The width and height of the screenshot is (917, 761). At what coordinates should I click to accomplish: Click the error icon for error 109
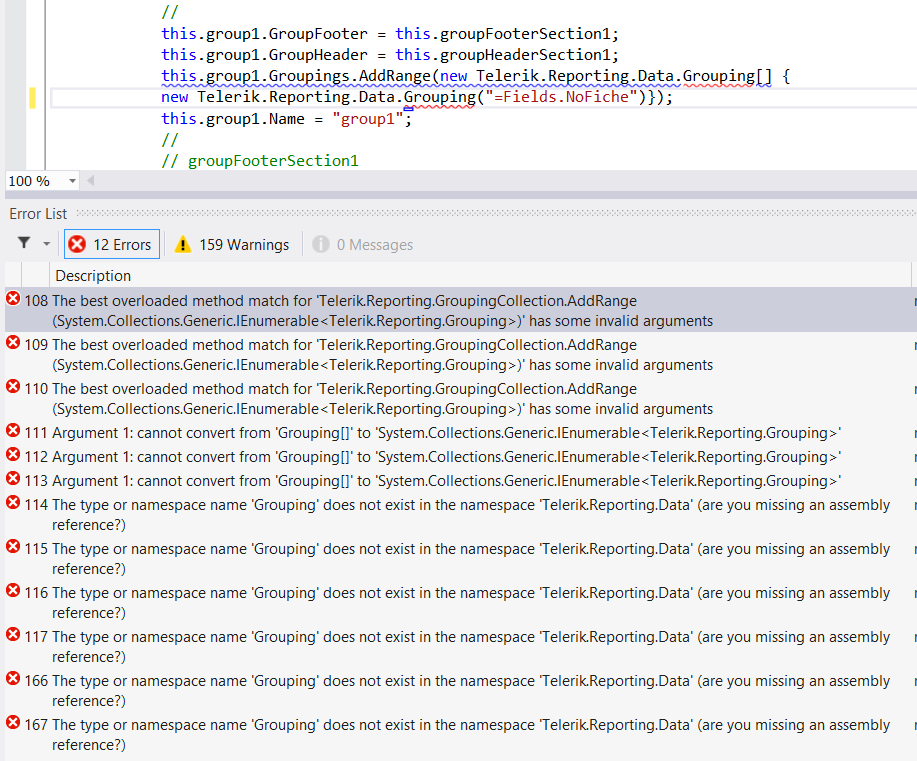(x=13, y=343)
